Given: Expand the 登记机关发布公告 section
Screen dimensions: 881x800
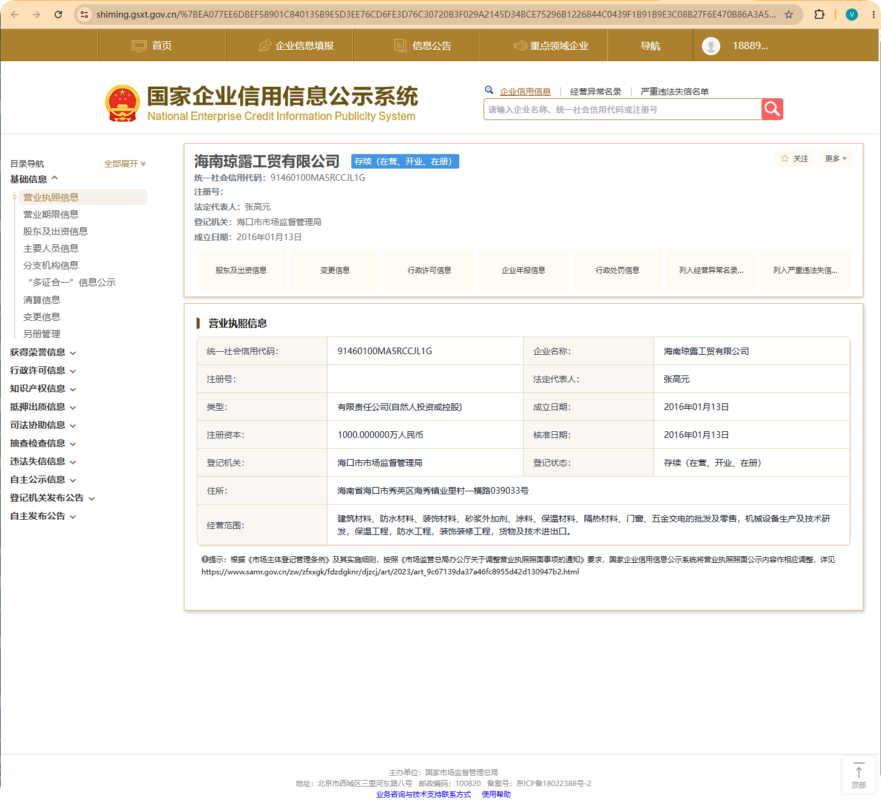Looking at the screenshot, I should pos(52,498).
